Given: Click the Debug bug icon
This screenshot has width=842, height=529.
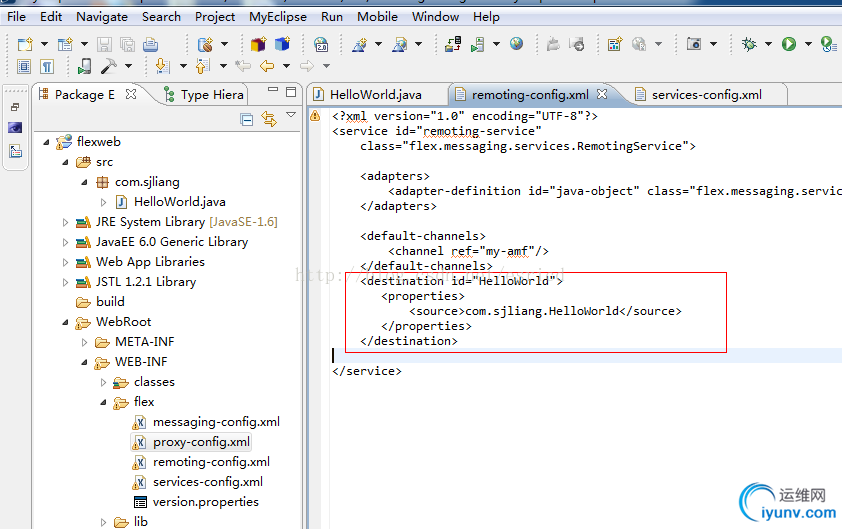Looking at the screenshot, I should point(749,44).
